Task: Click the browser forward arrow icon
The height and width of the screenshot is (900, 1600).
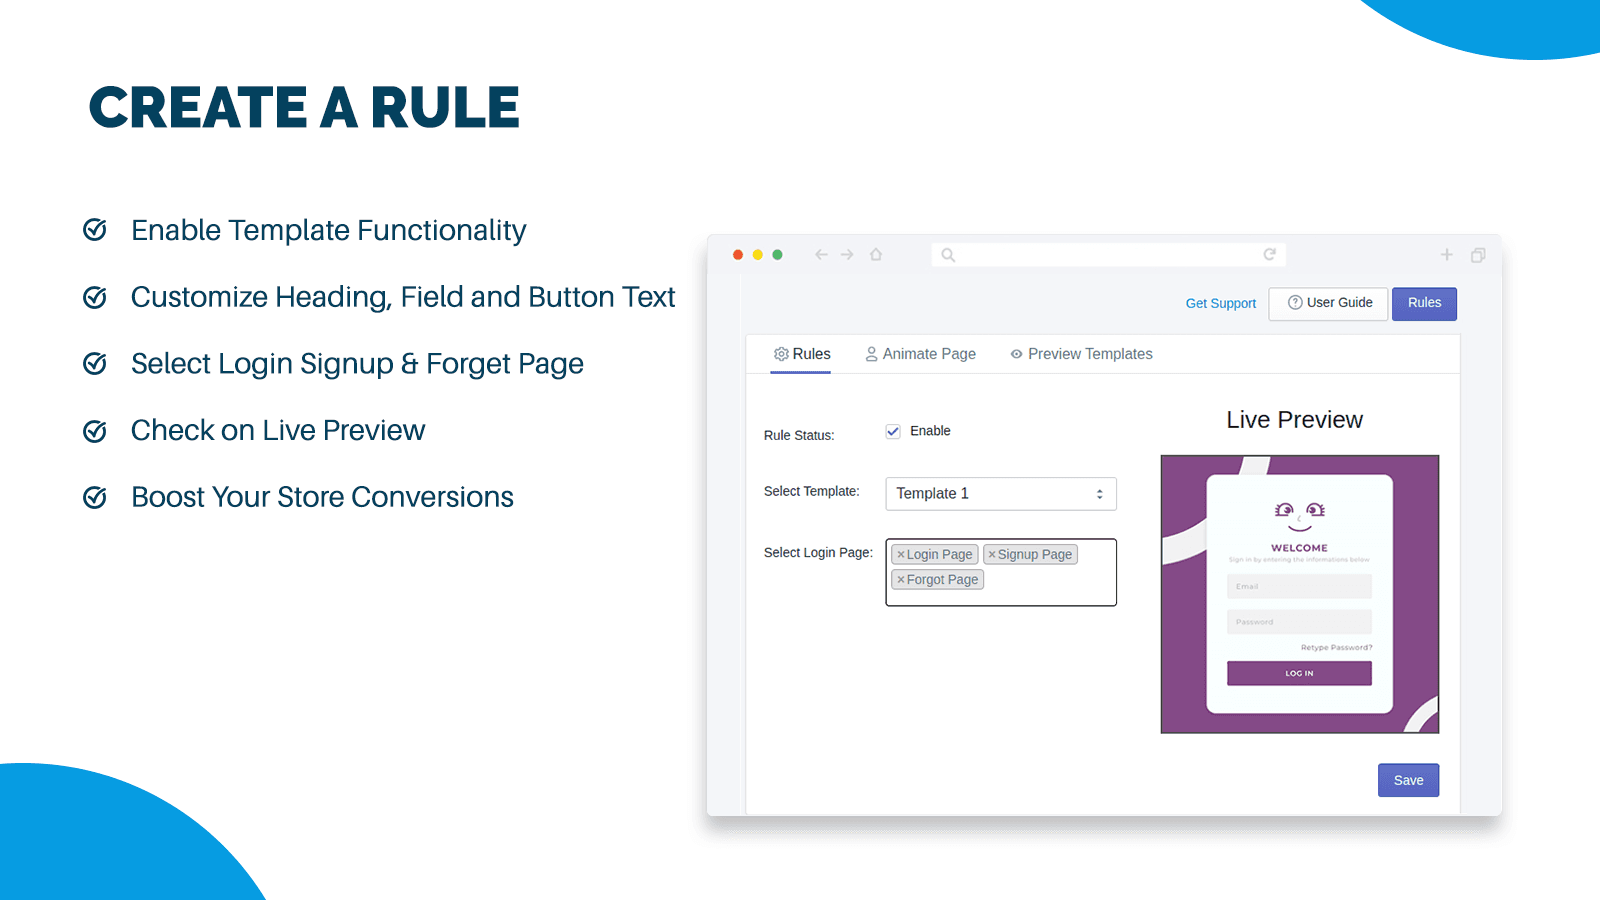Action: [x=847, y=255]
